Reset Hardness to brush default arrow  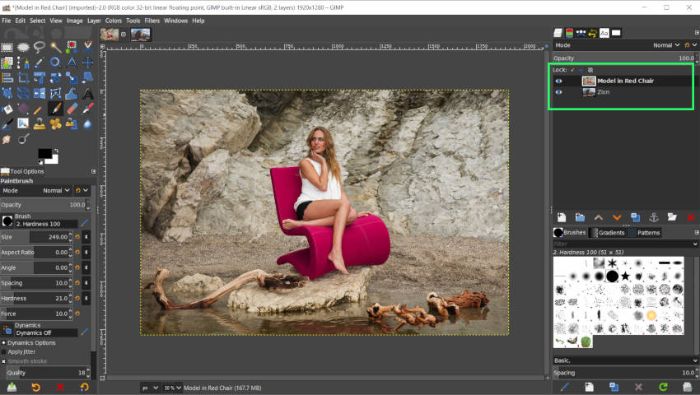78,298
